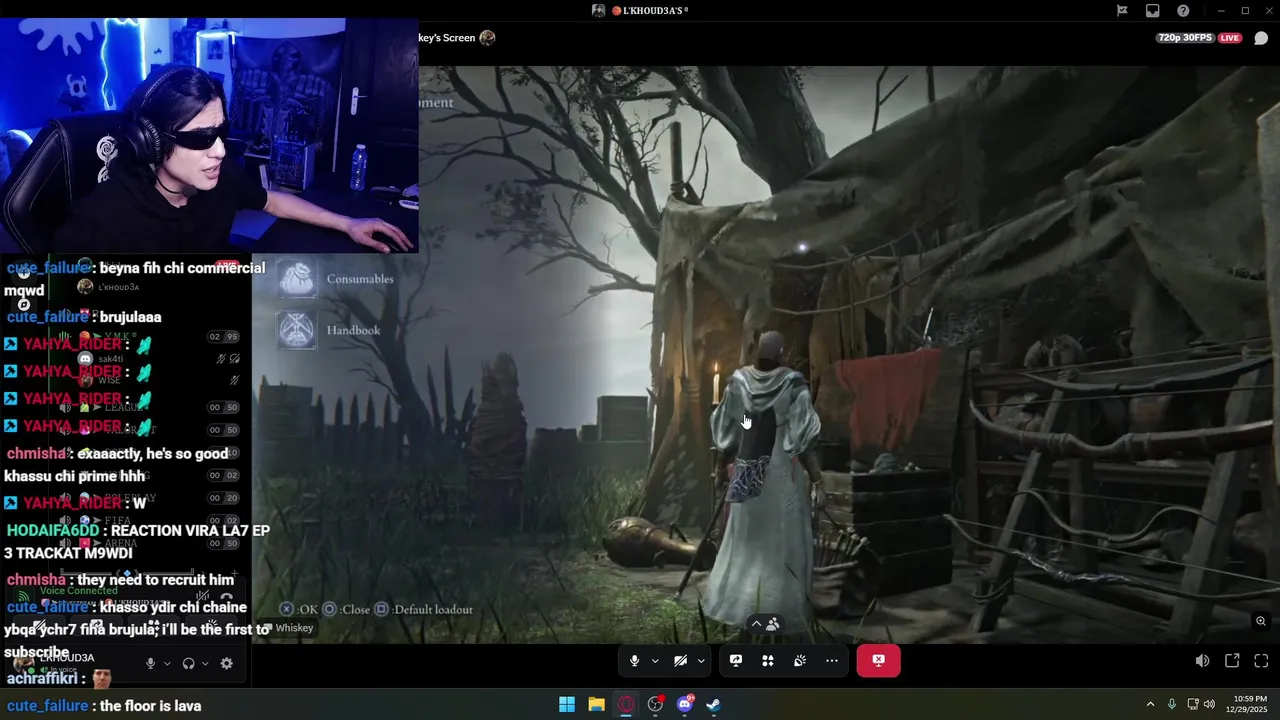Open camera options arrow in call bar

701,661
